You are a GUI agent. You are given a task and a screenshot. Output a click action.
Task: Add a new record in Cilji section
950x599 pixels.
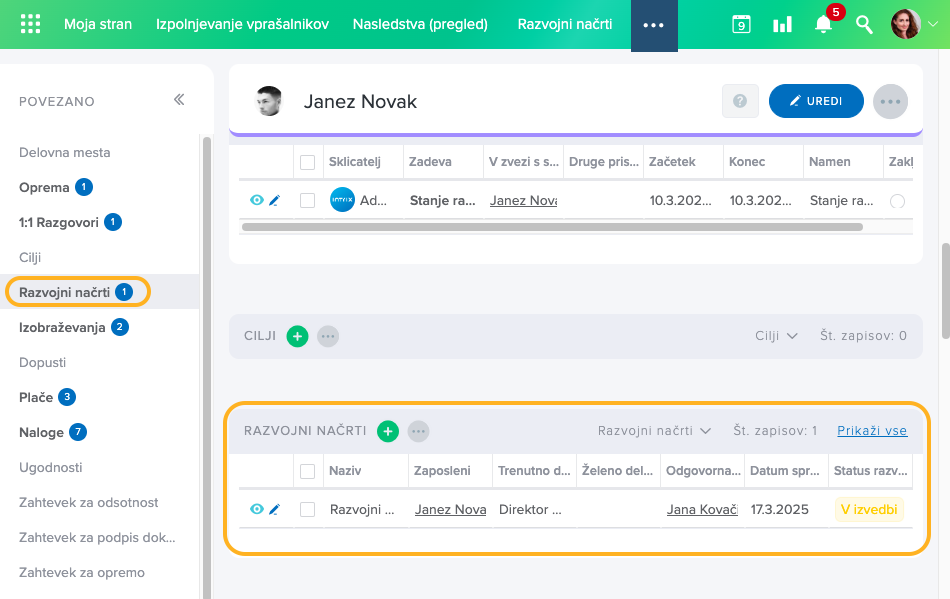click(297, 336)
